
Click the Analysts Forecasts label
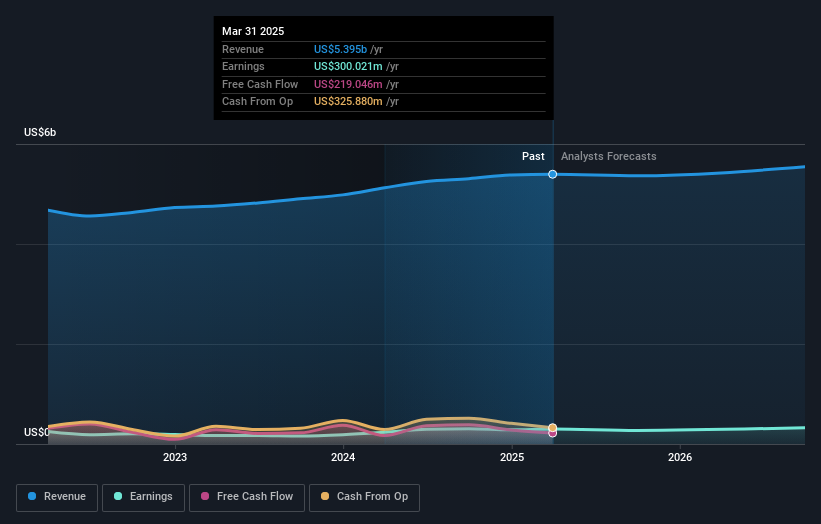(x=608, y=156)
